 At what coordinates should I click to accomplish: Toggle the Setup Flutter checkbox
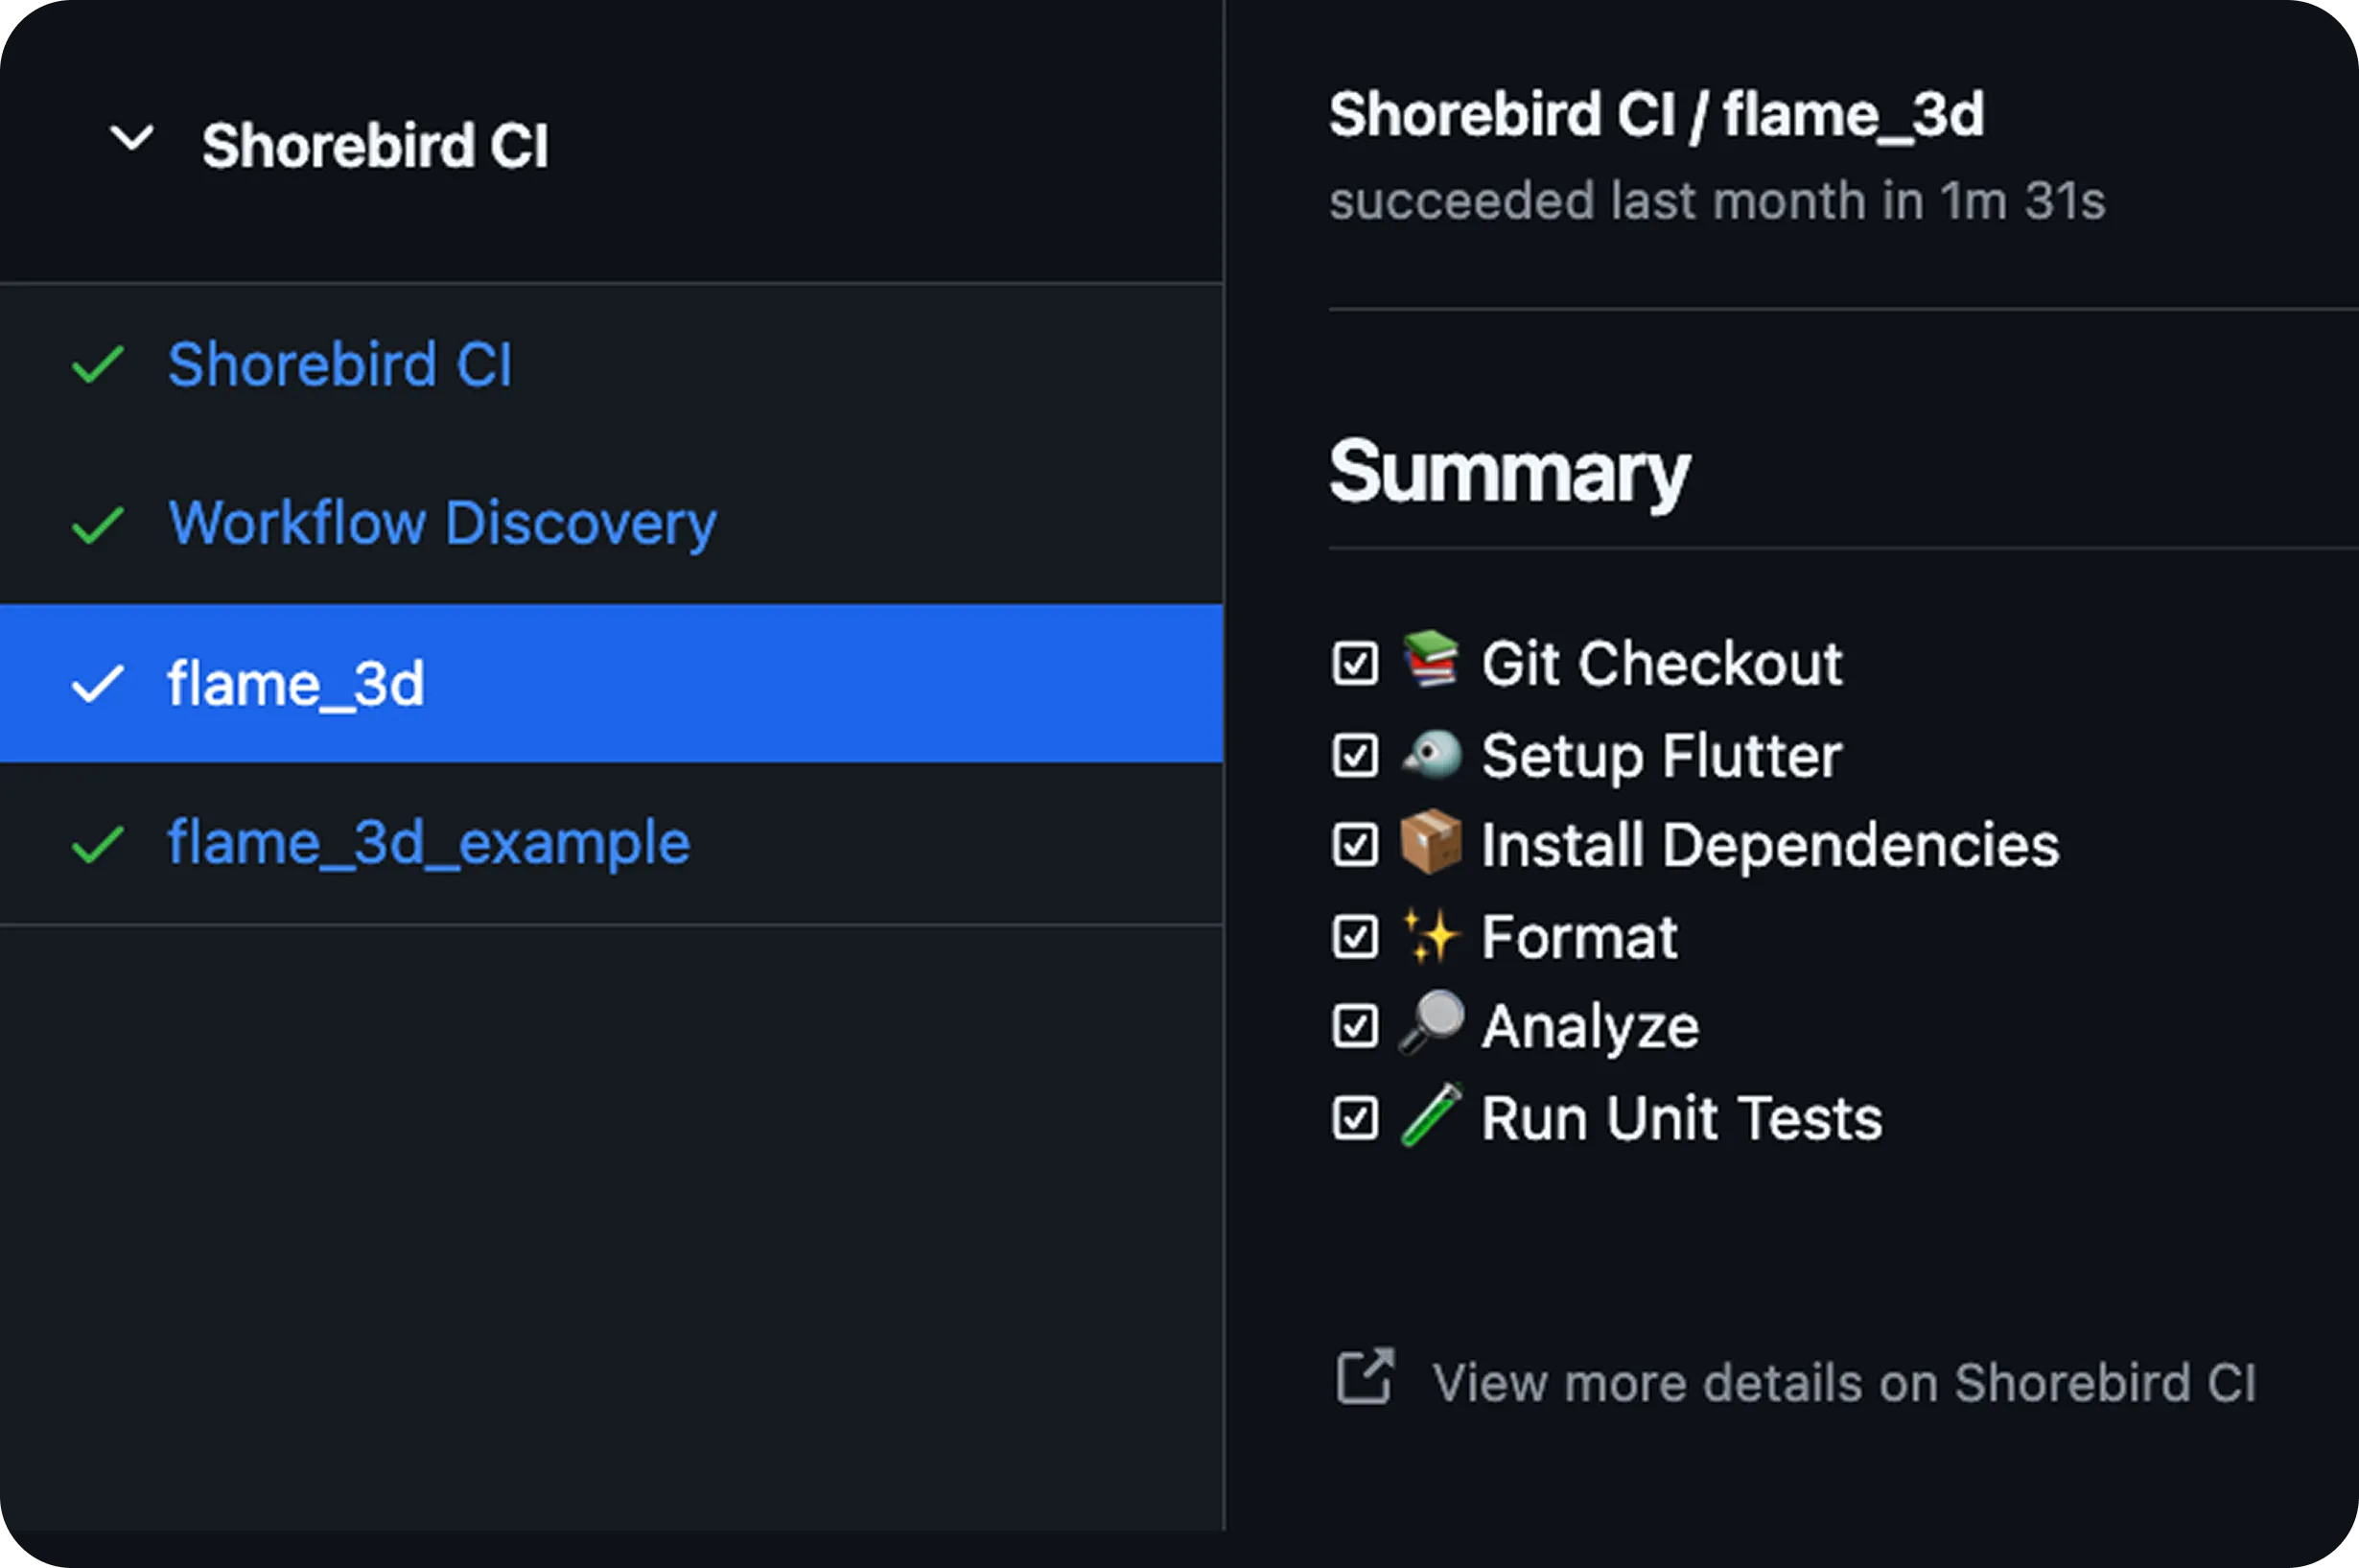[1355, 755]
